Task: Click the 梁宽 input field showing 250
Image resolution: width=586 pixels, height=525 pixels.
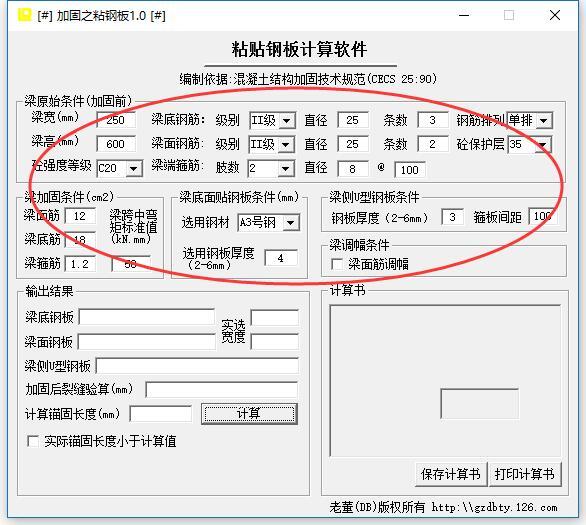Action: pyautogui.click(x=116, y=120)
